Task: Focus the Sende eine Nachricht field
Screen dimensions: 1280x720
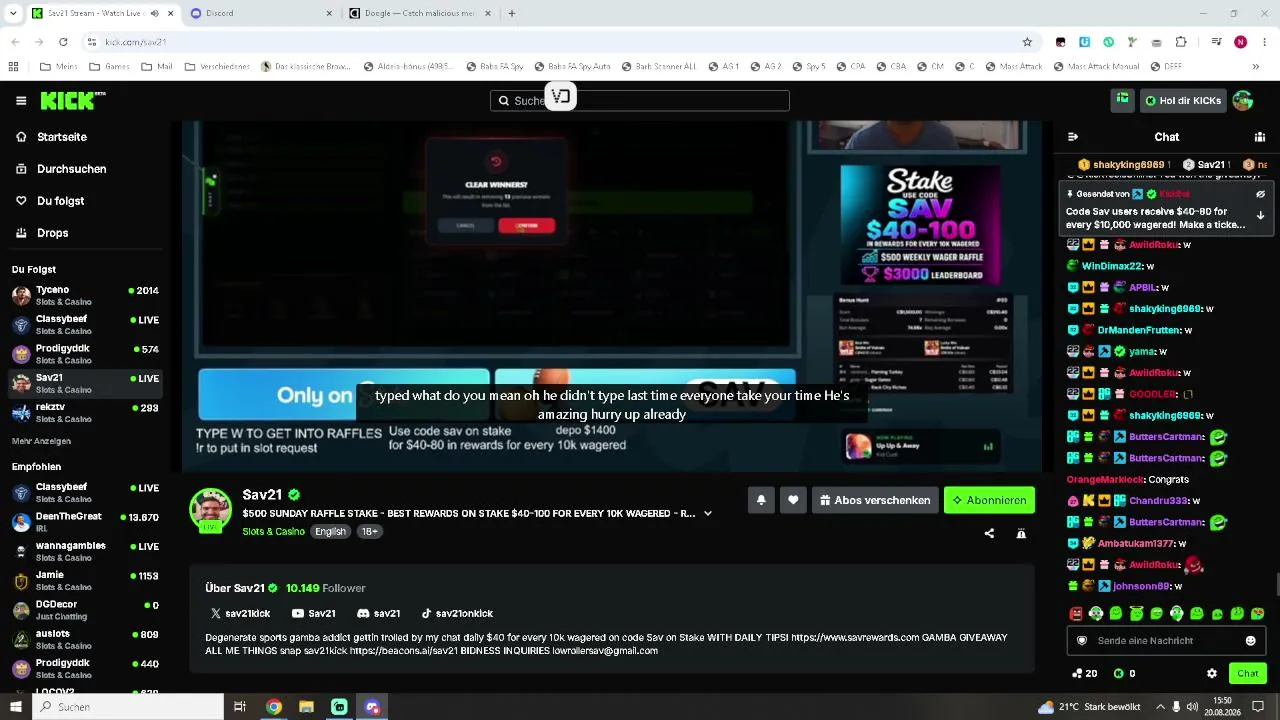Action: [x=1166, y=641]
